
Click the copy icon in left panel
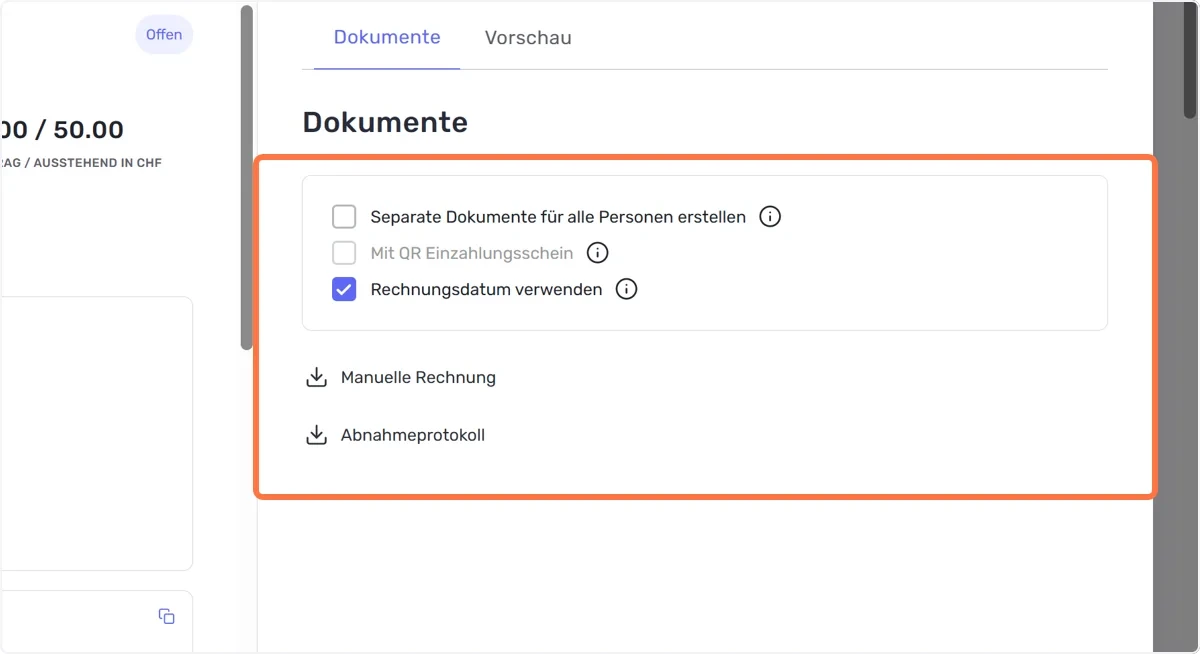167,616
